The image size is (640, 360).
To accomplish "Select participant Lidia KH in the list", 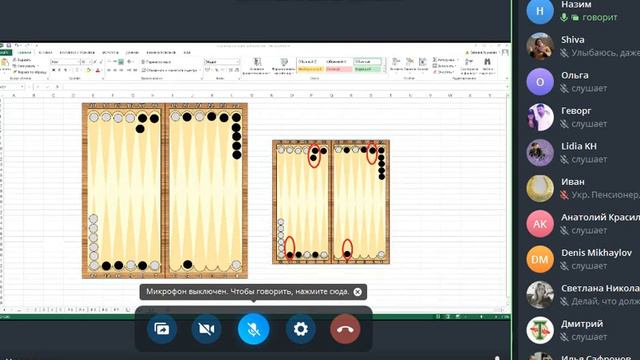I will point(579,153).
